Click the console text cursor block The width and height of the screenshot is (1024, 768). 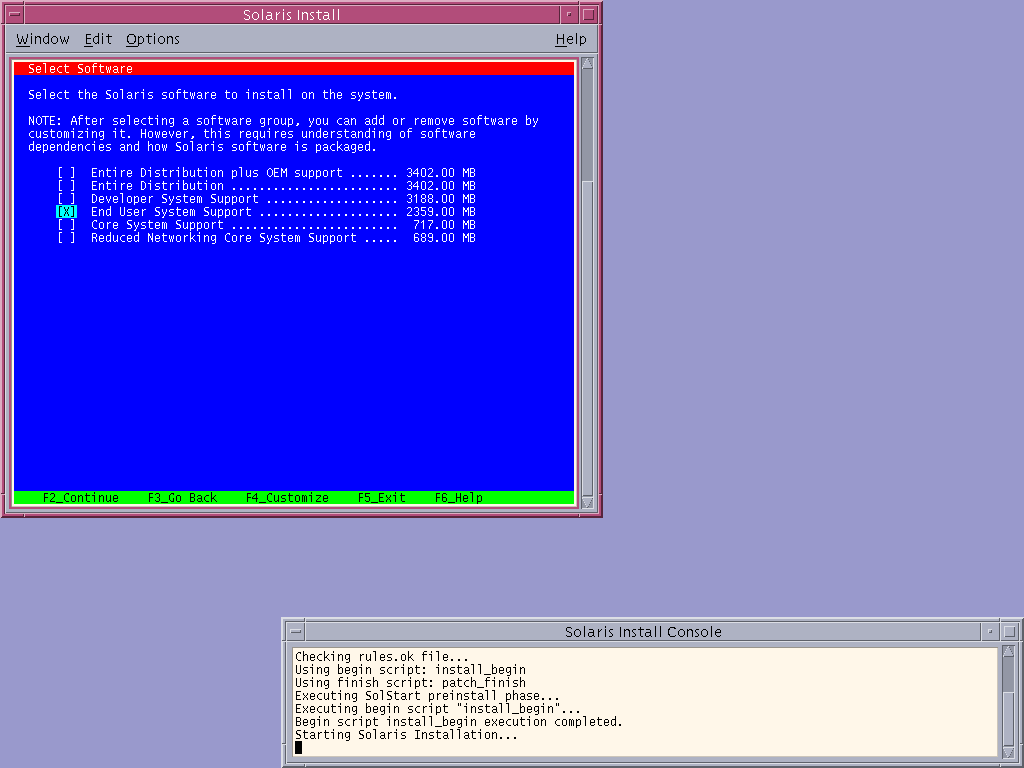(298, 747)
